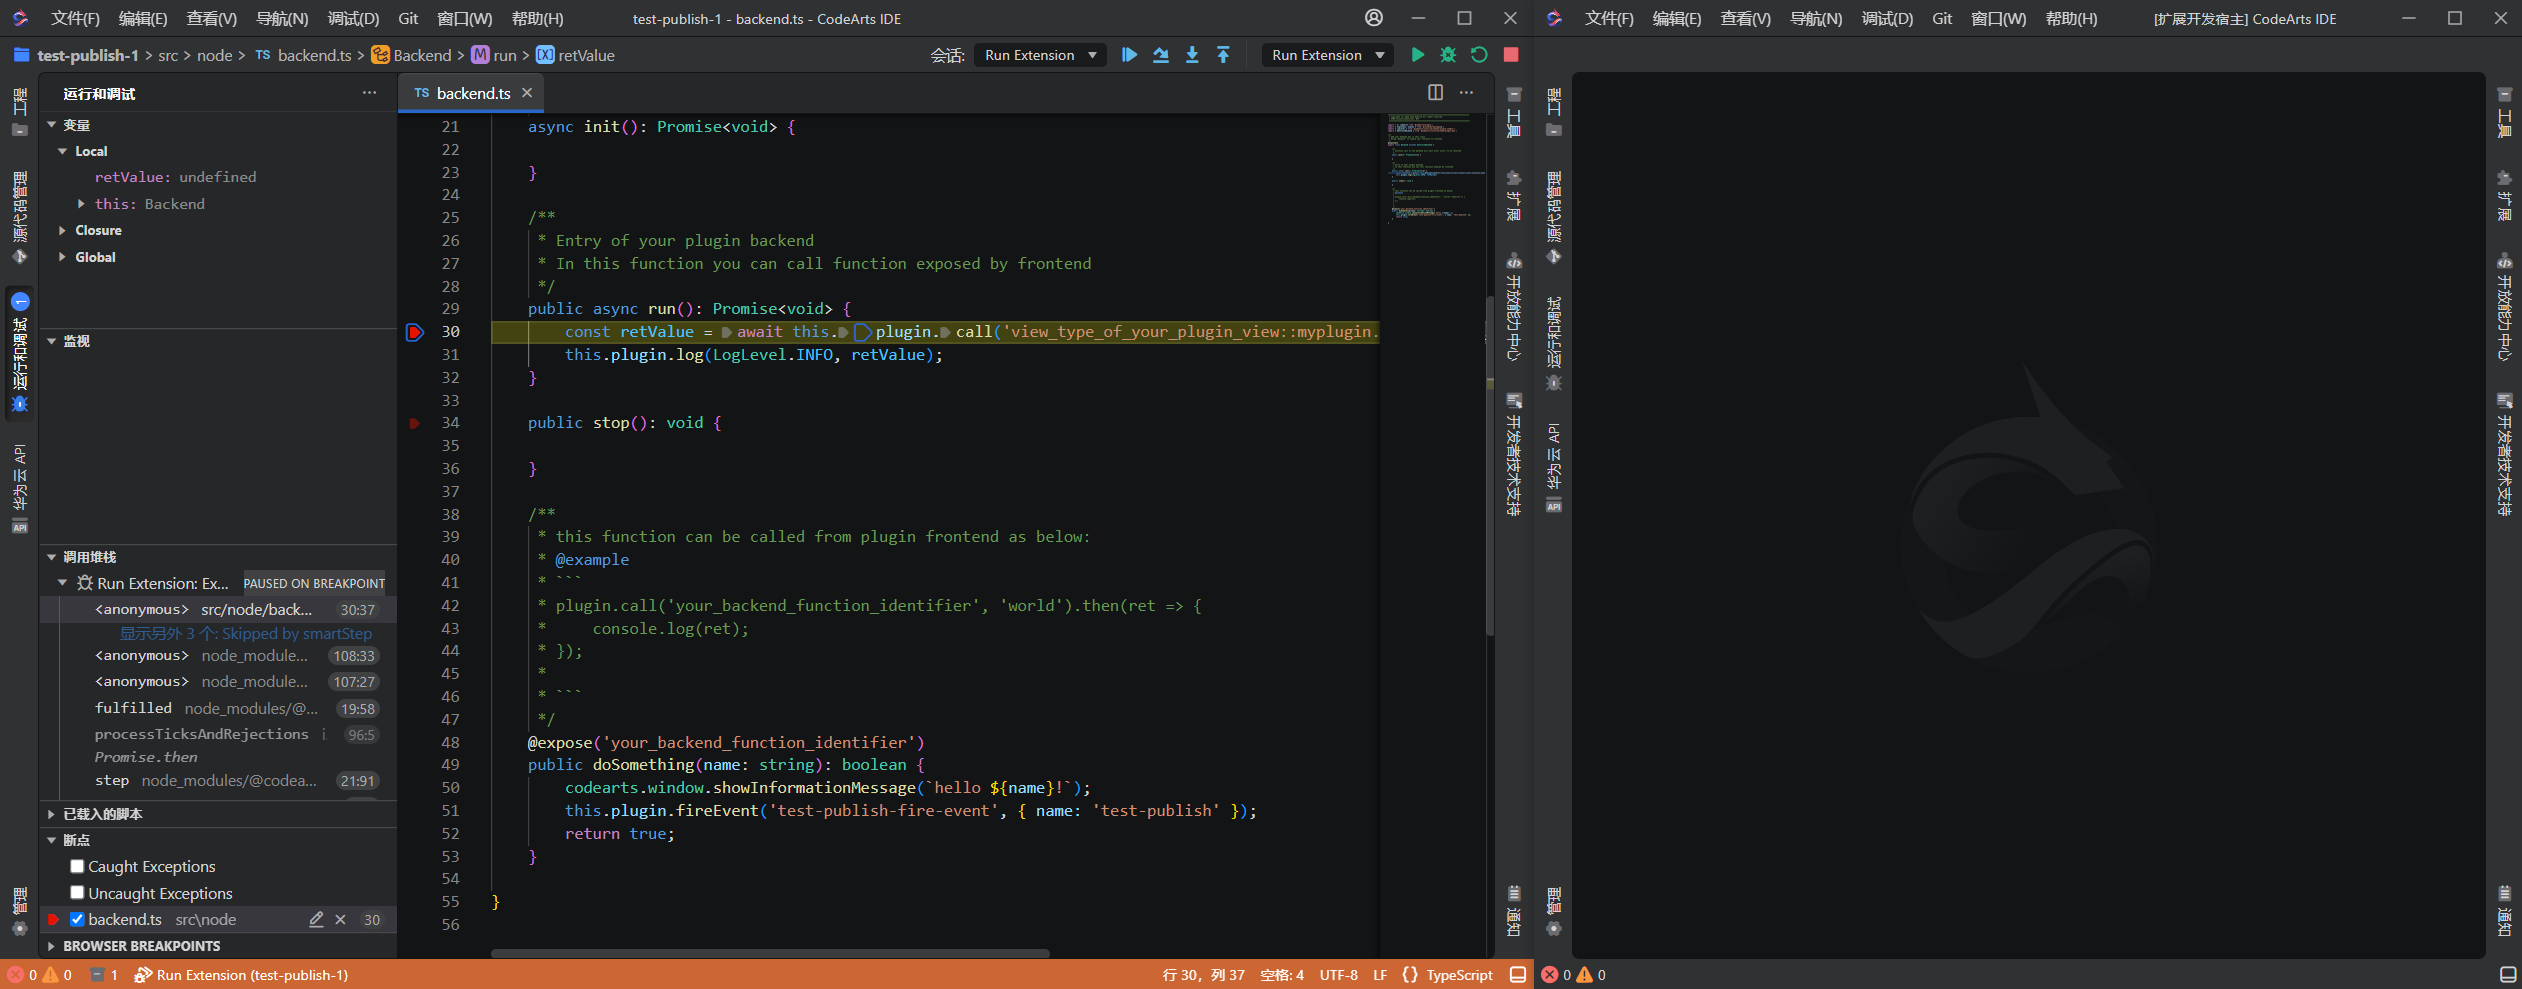Split the editor with the layout icon
The height and width of the screenshot is (989, 2522).
tap(1435, 92)
